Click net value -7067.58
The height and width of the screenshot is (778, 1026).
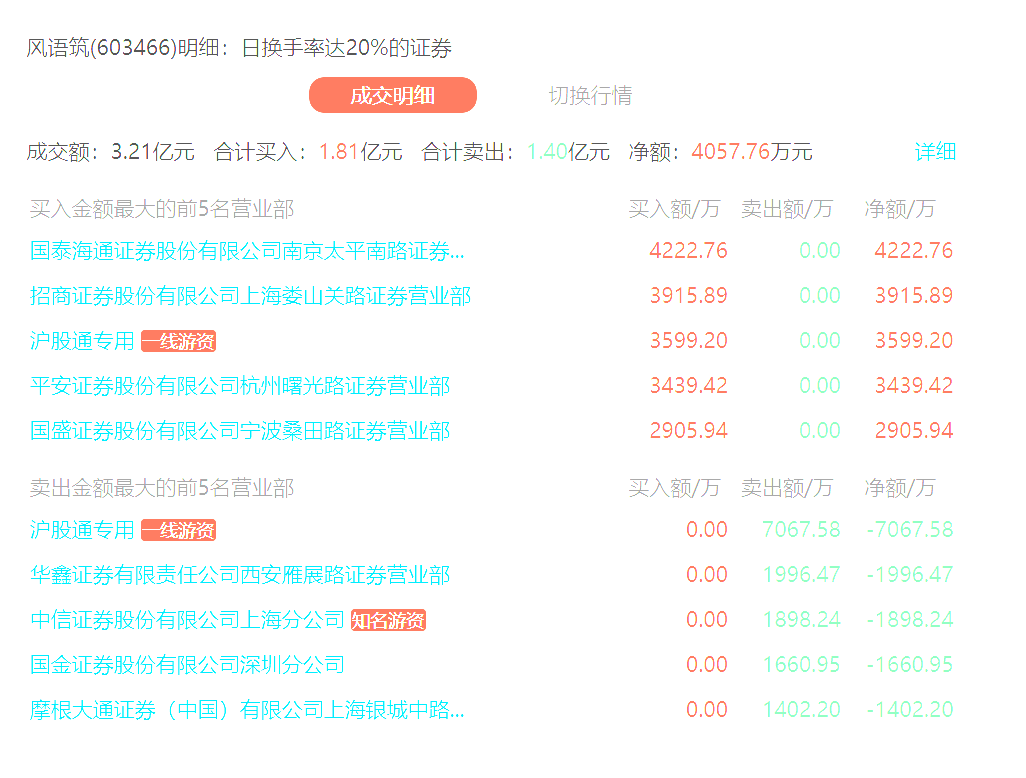click(910, 529)
